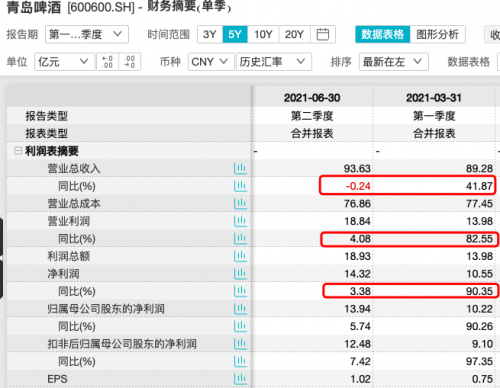
Task: Click the 营业利润 row label
Action: tap(68, 221)
